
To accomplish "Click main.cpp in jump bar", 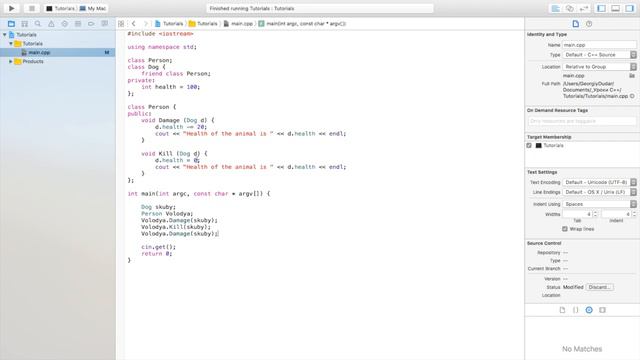I will [238, 24].
